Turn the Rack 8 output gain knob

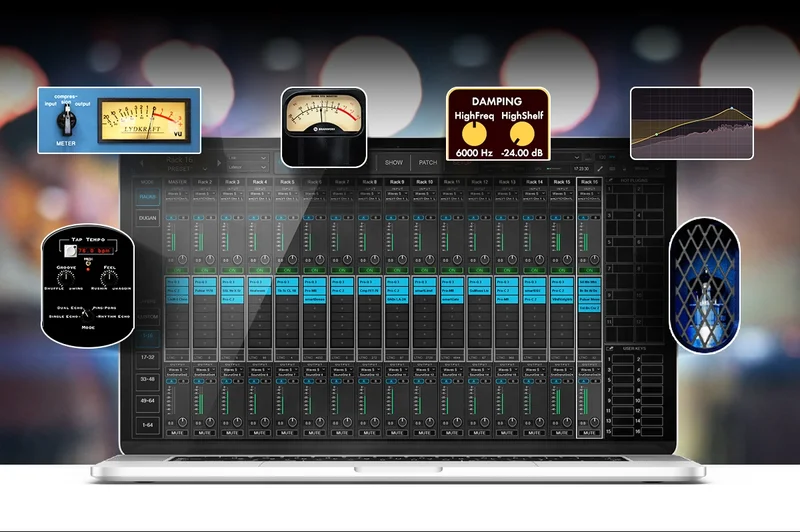pos(374,422)
